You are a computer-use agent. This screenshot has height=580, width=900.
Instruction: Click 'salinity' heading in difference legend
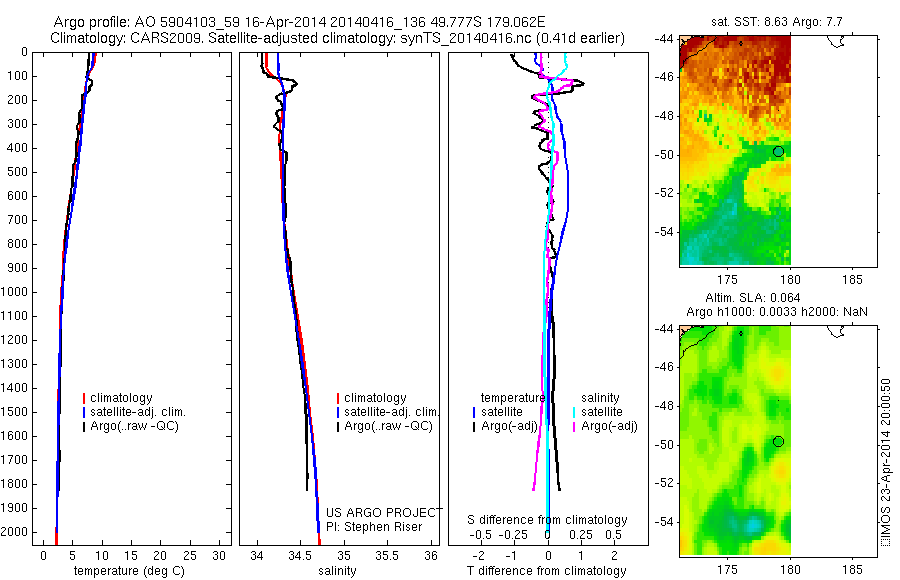(600, 398)
